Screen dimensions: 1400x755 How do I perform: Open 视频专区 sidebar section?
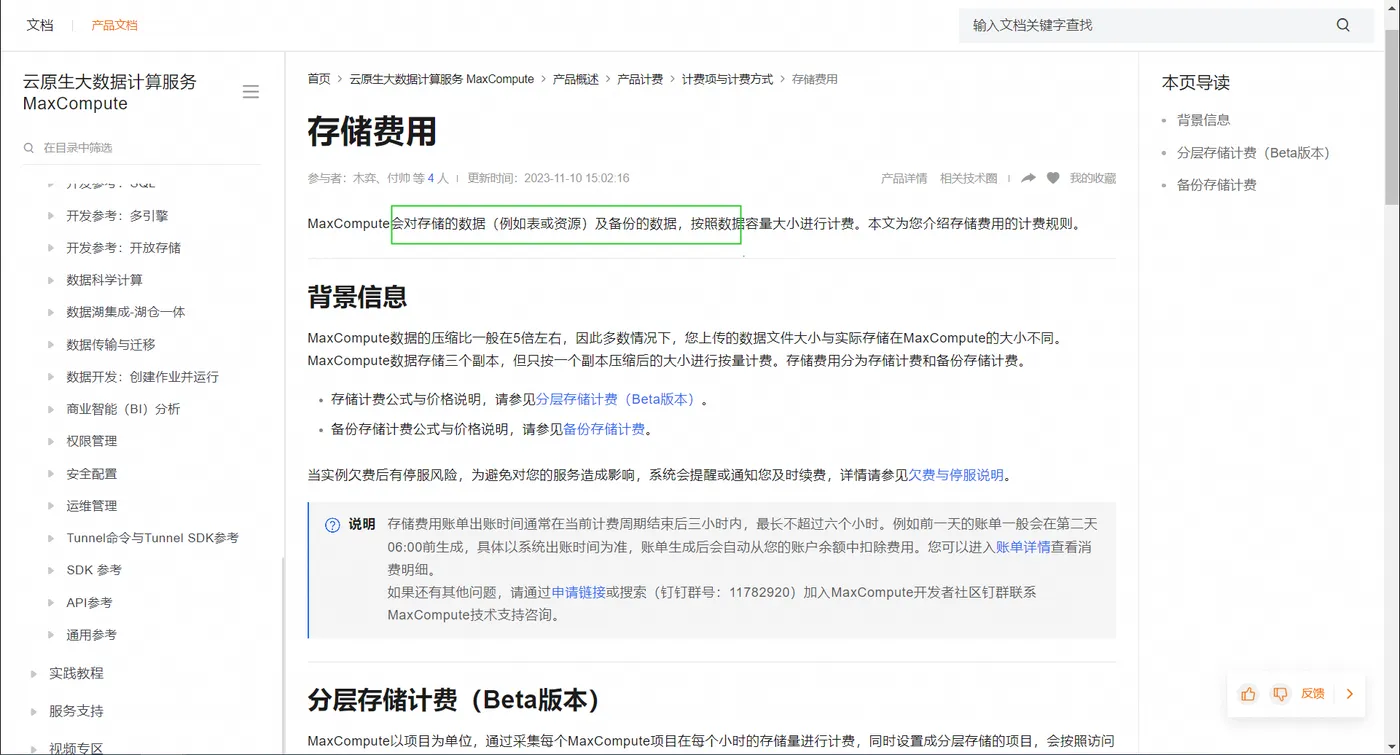point(76,748)
